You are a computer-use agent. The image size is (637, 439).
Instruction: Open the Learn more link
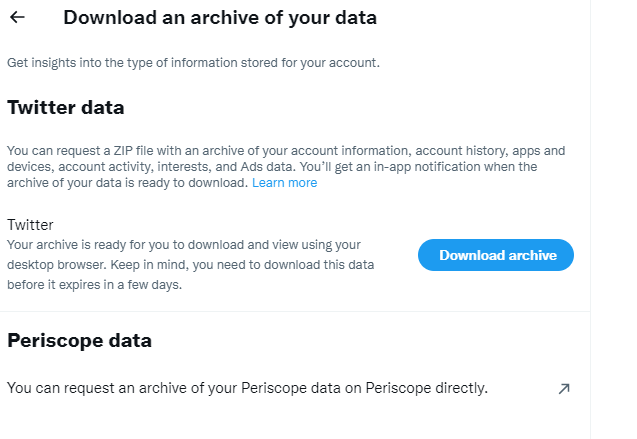(x=284, y=183)
